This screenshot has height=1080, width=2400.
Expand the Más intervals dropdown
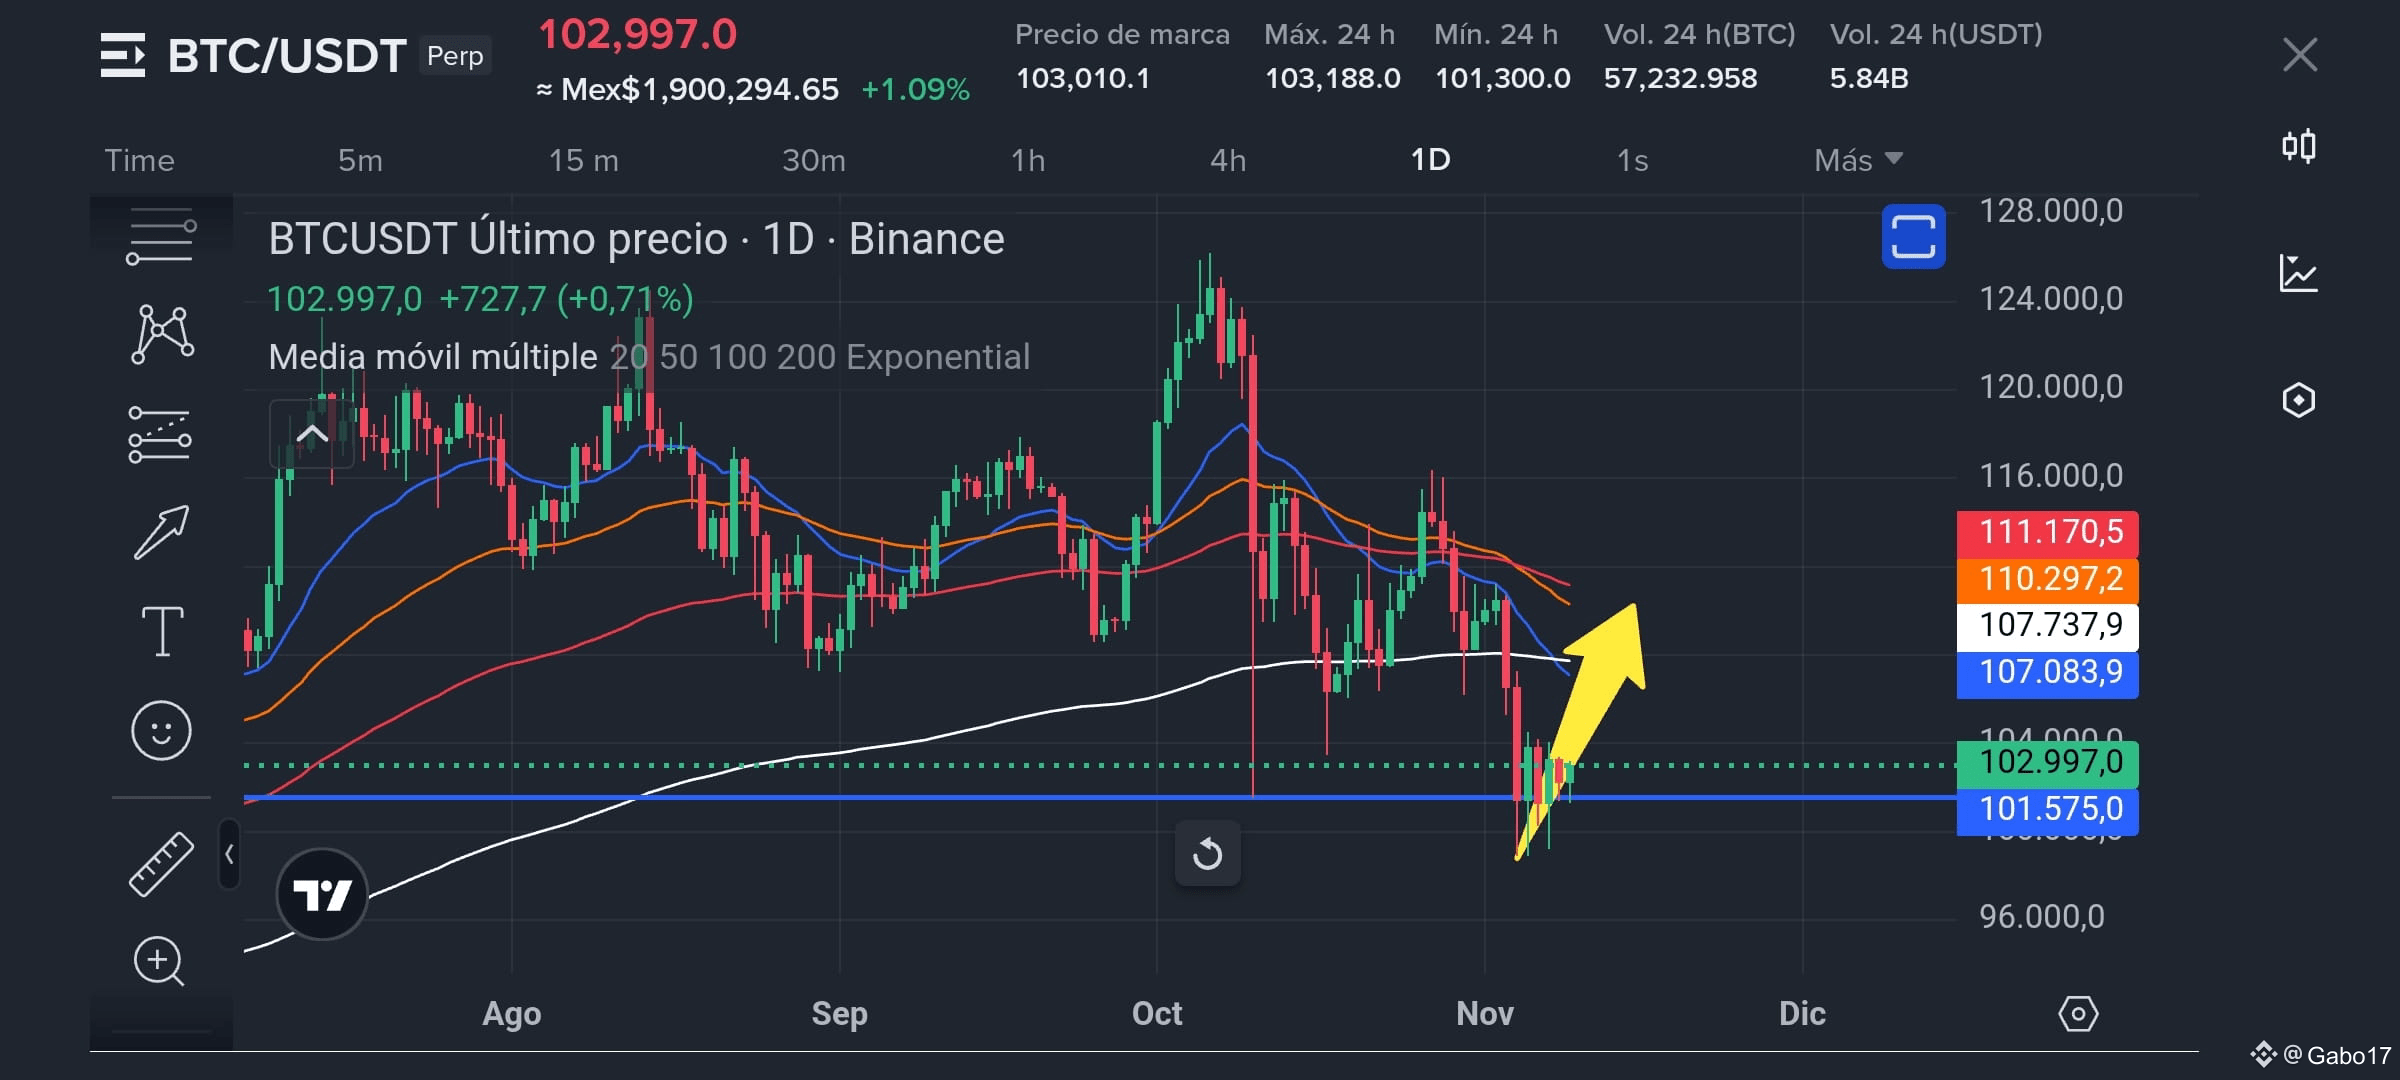[1858, 160]
